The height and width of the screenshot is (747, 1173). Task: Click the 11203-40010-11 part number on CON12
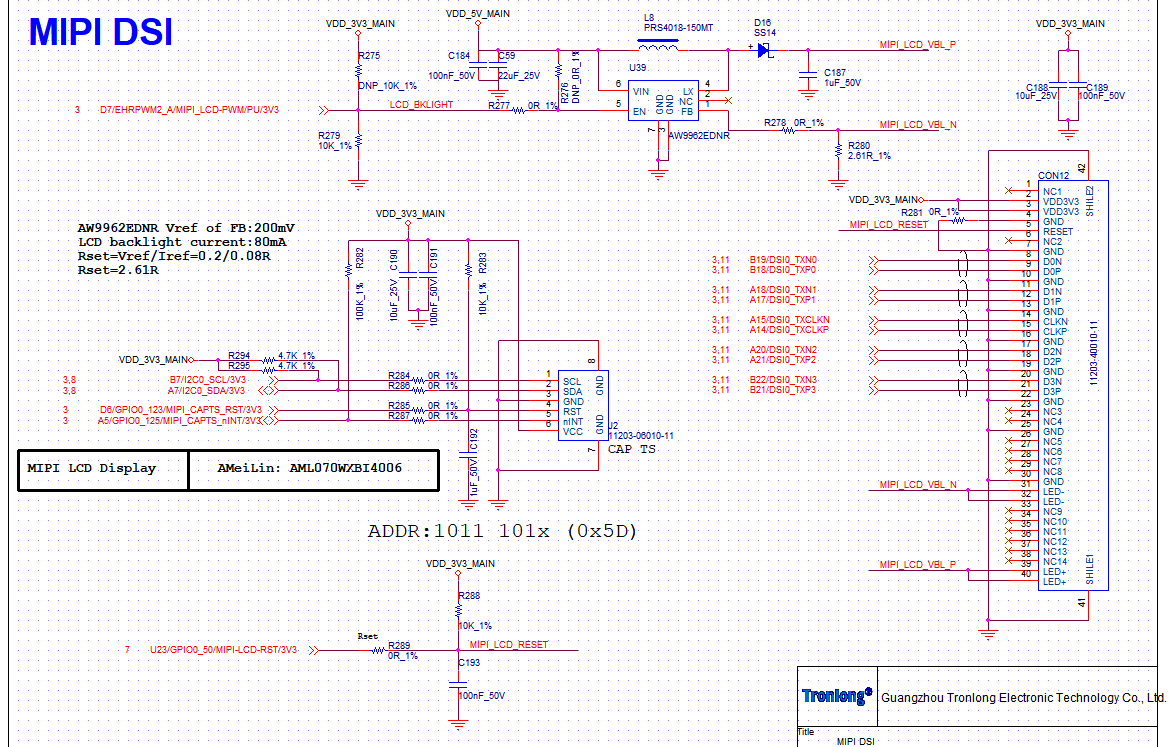[1094, 353]
